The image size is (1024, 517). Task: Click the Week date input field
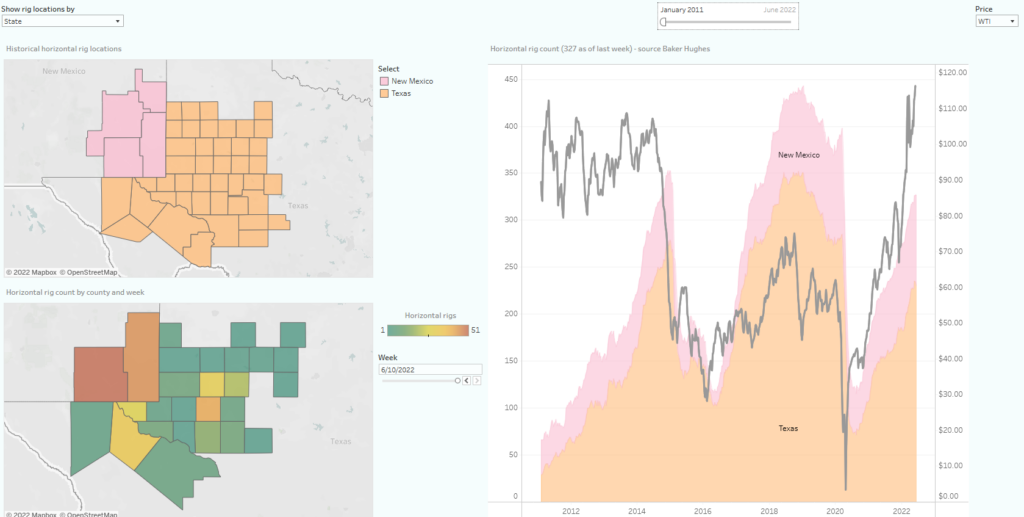[x=430, y=369]
